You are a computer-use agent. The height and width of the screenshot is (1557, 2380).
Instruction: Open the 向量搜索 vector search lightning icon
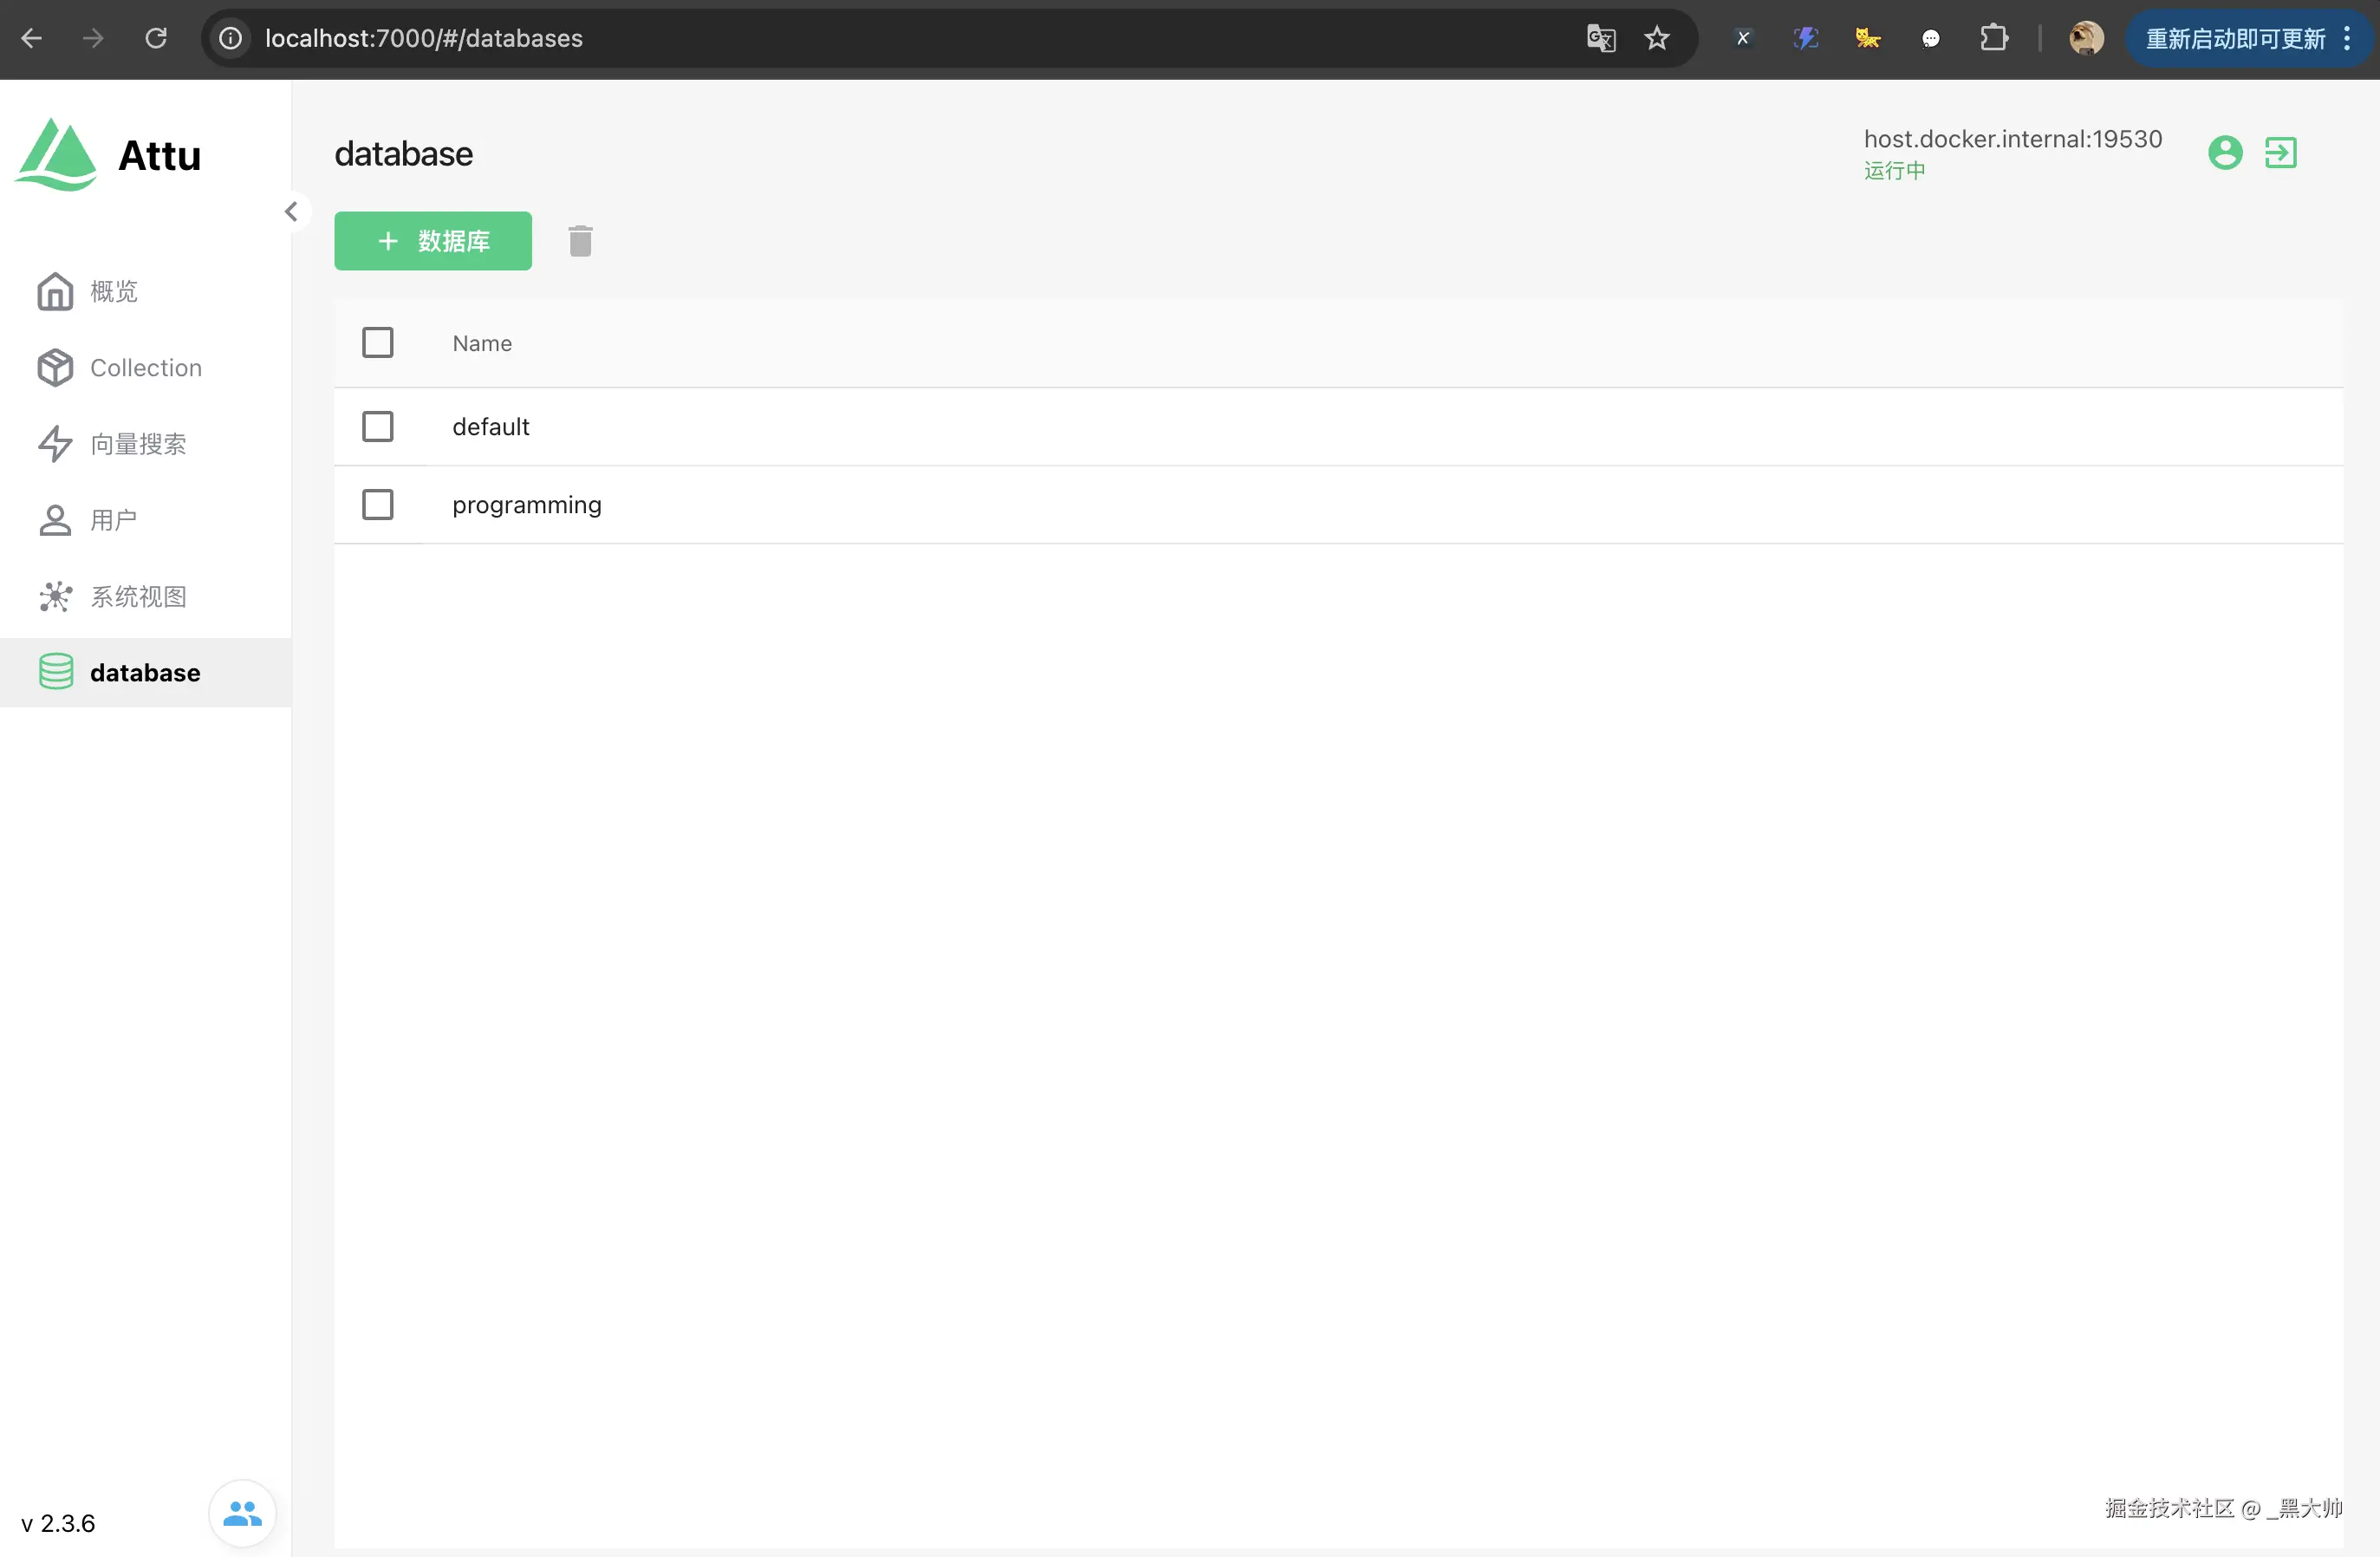click(55, 444)
